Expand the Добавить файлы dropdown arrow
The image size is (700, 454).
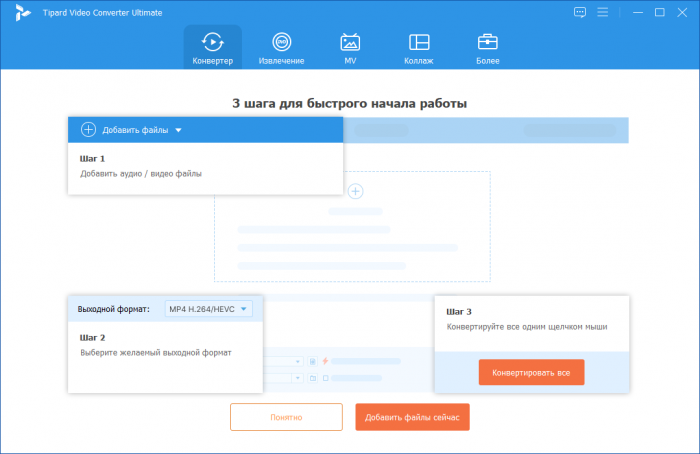coord(179,130)
